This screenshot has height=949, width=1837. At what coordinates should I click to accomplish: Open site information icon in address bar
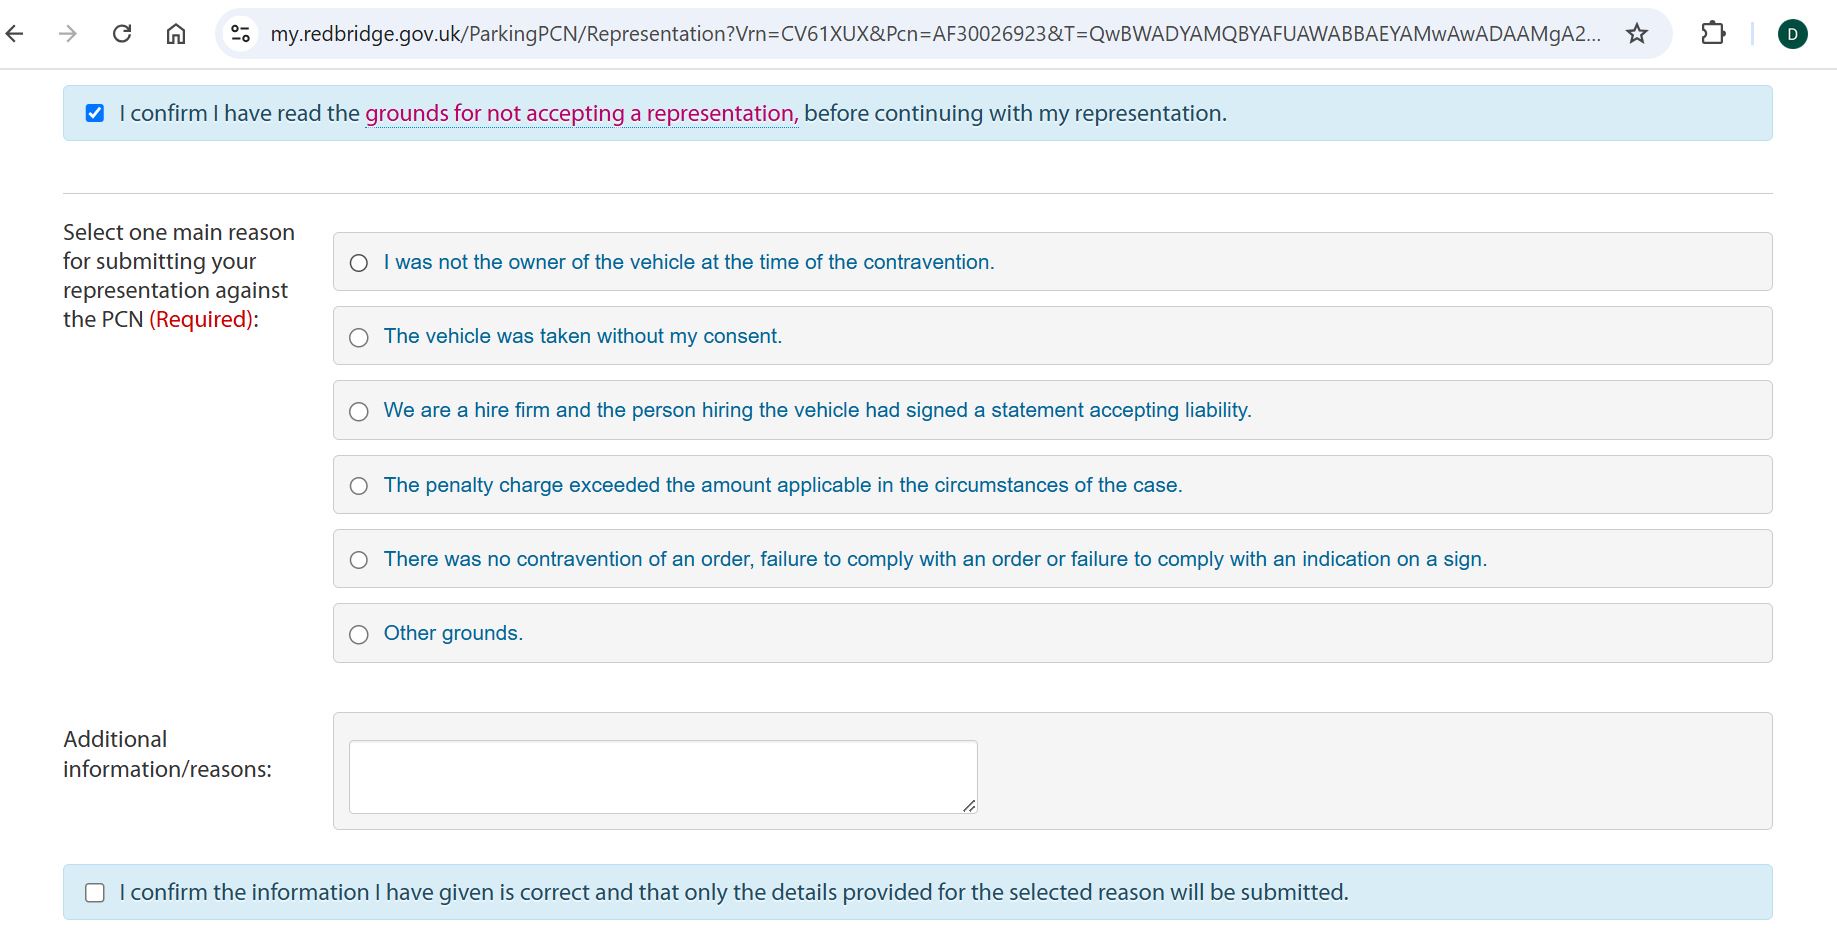pyautogui.click(x=241, y=34)
